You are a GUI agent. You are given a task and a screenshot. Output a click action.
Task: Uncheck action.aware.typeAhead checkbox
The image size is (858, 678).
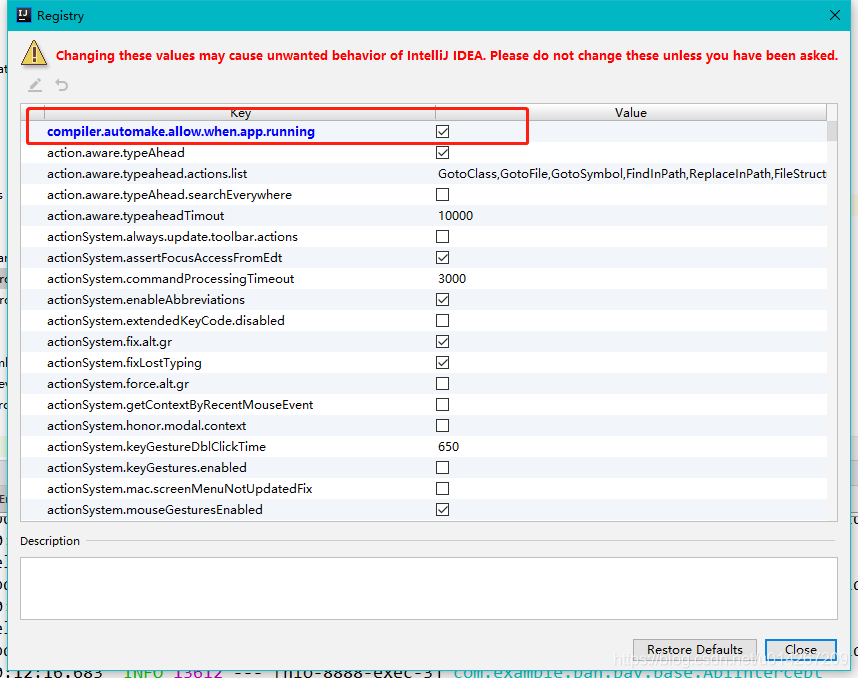pos(442,153)
